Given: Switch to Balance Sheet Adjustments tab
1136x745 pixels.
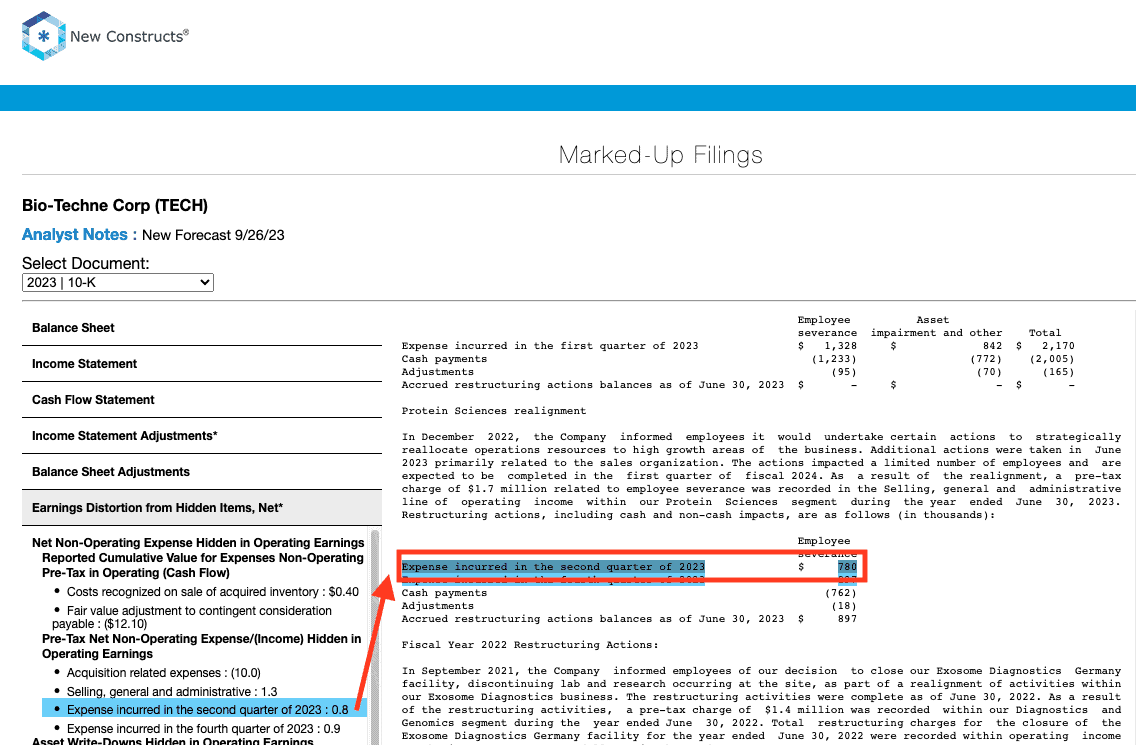Looking at the screenshot, I should click(x=202, y=472).
